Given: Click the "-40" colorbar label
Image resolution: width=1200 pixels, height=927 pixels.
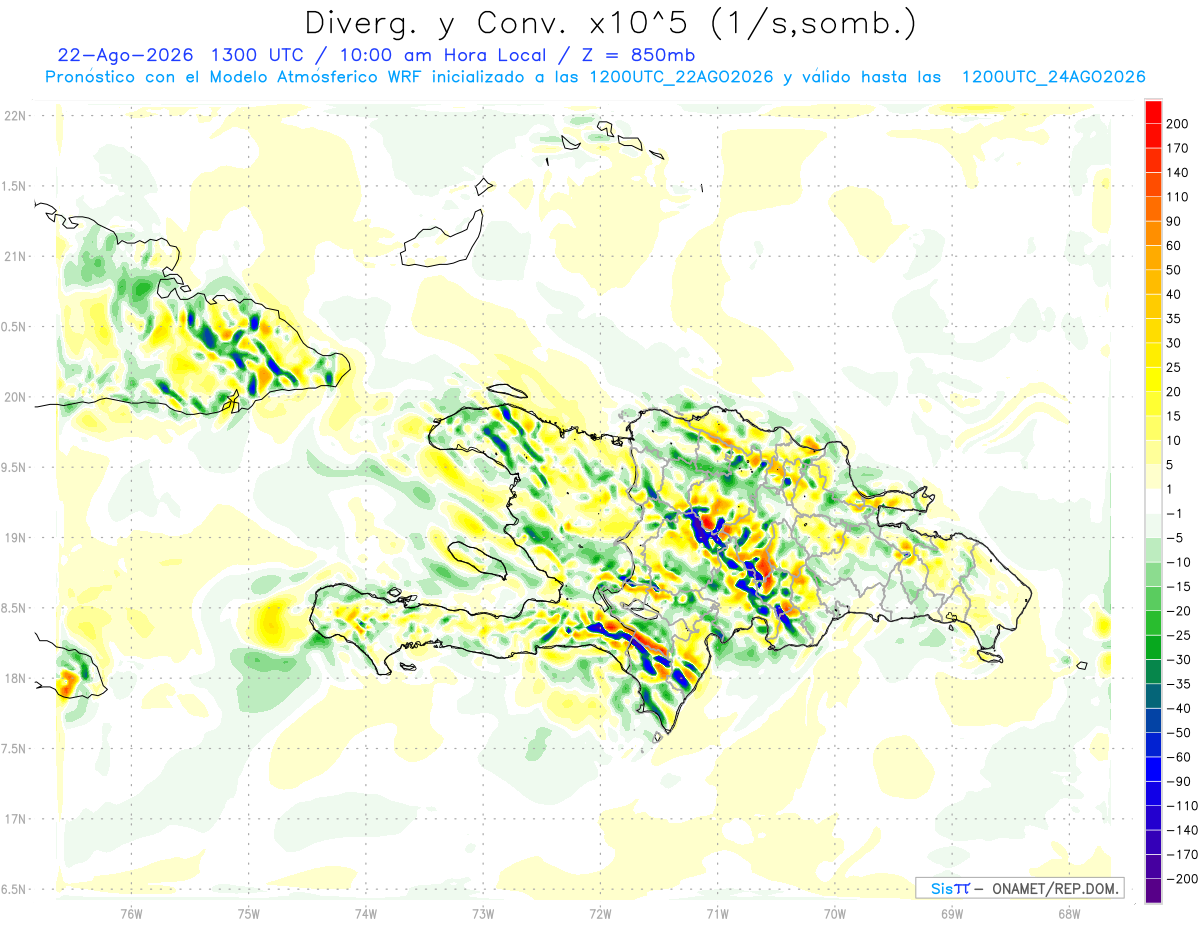Looking at the screenshot, I should click(1177, 709).
